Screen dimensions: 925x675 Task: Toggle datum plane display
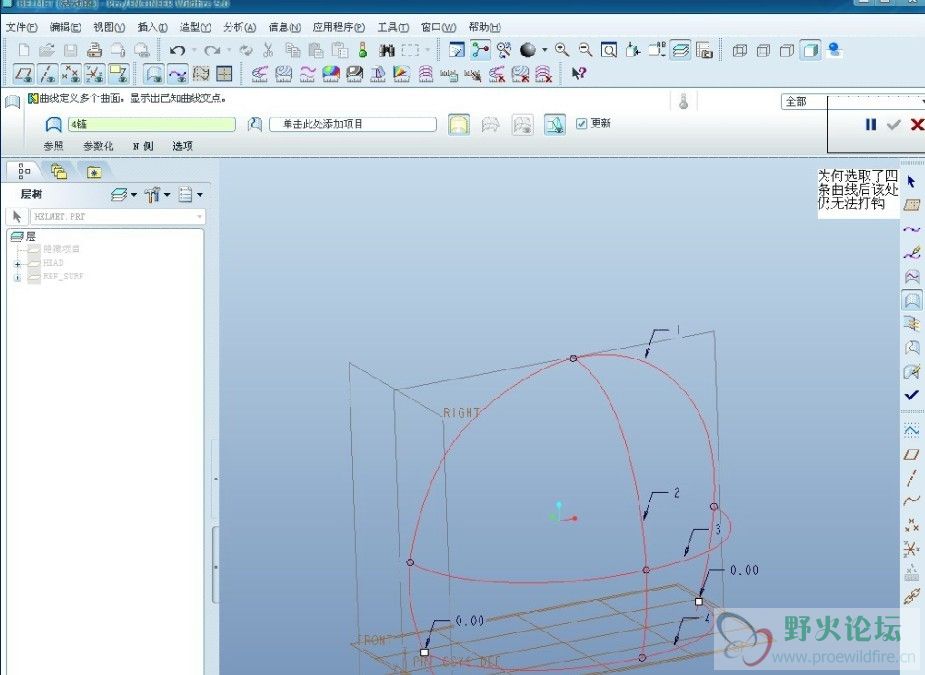coord(24,74)
